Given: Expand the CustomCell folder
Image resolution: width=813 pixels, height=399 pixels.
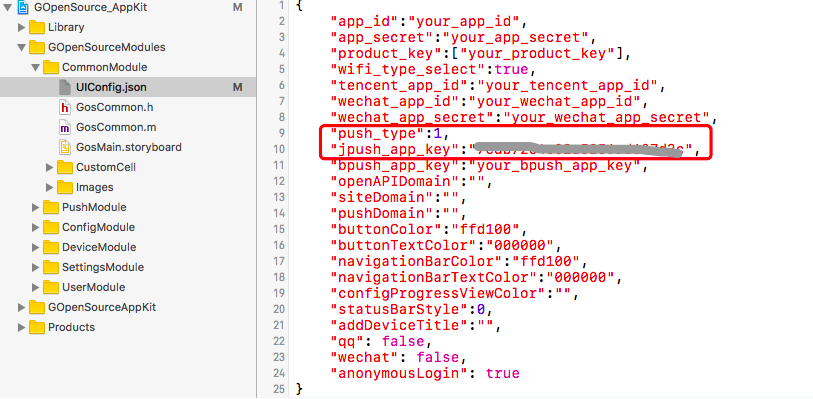Looking at the screenshot, I should (x=50, y=167).
